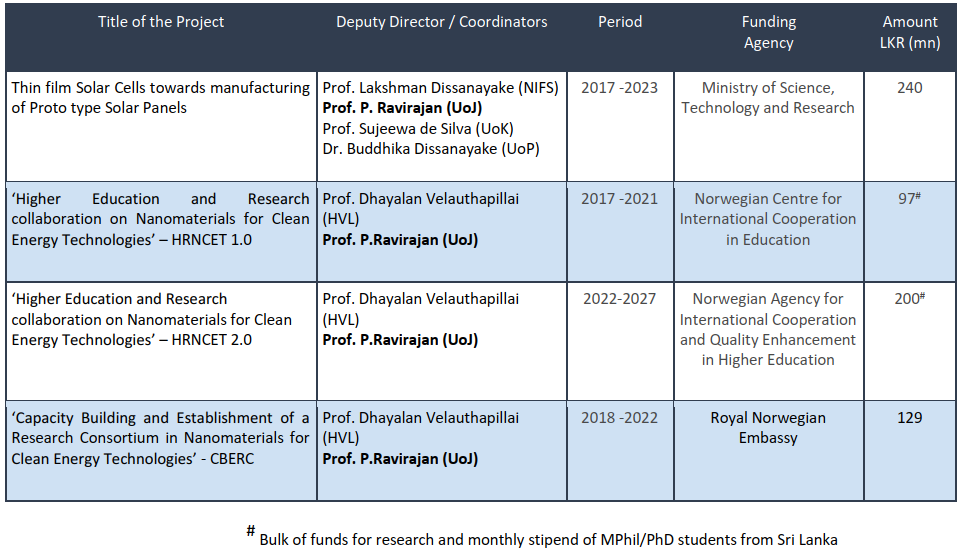This screenshot has height=555, width=961.
Task: Click the amount '200#'
Action: click(x=910, y=298)
